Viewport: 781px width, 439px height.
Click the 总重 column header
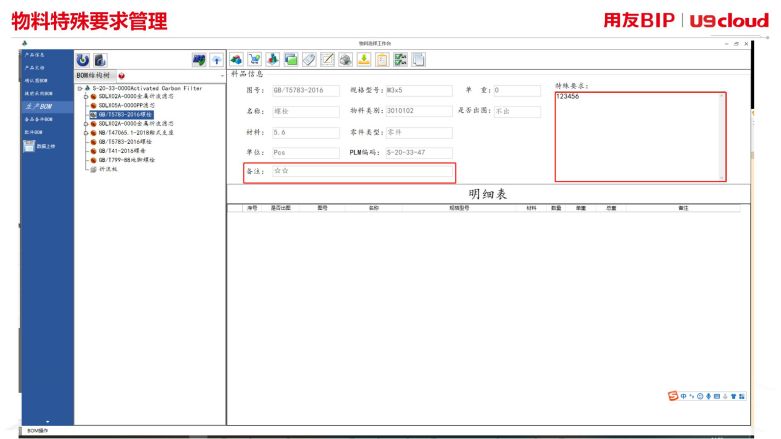click(611, 208)
